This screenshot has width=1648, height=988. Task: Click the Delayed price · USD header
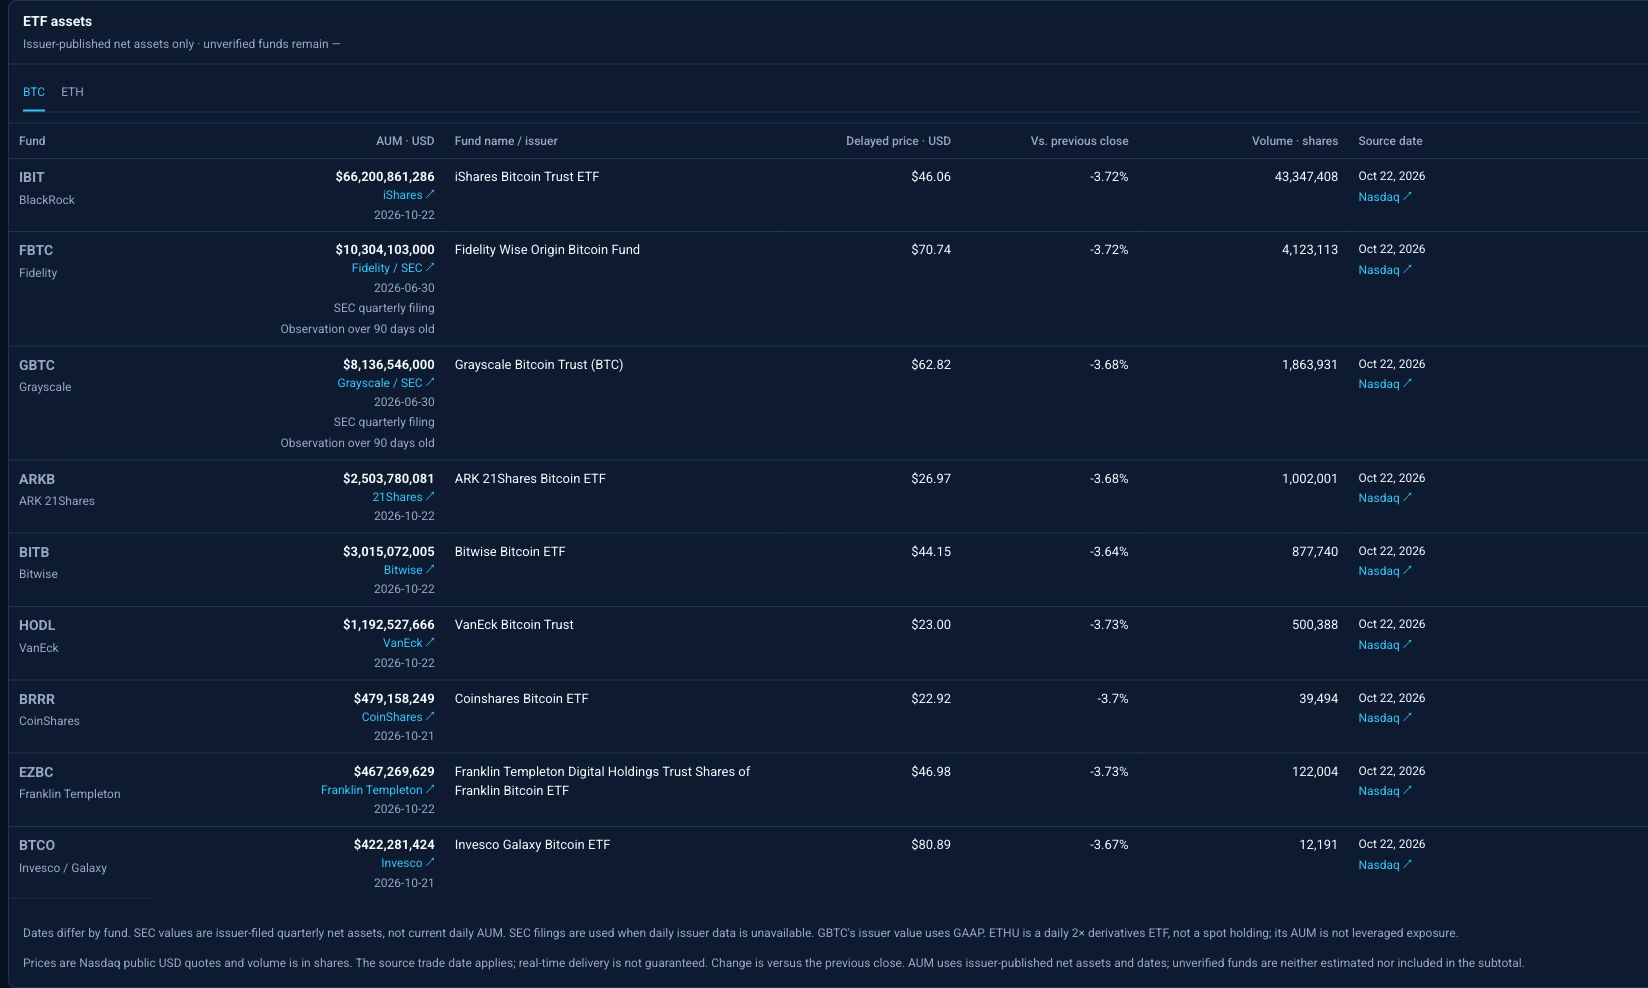coord(898,141)
